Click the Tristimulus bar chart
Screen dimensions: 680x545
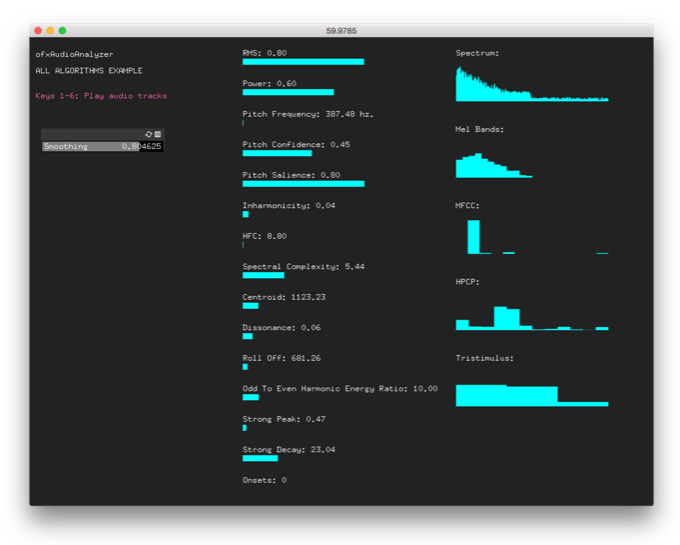tap(531, 394)
